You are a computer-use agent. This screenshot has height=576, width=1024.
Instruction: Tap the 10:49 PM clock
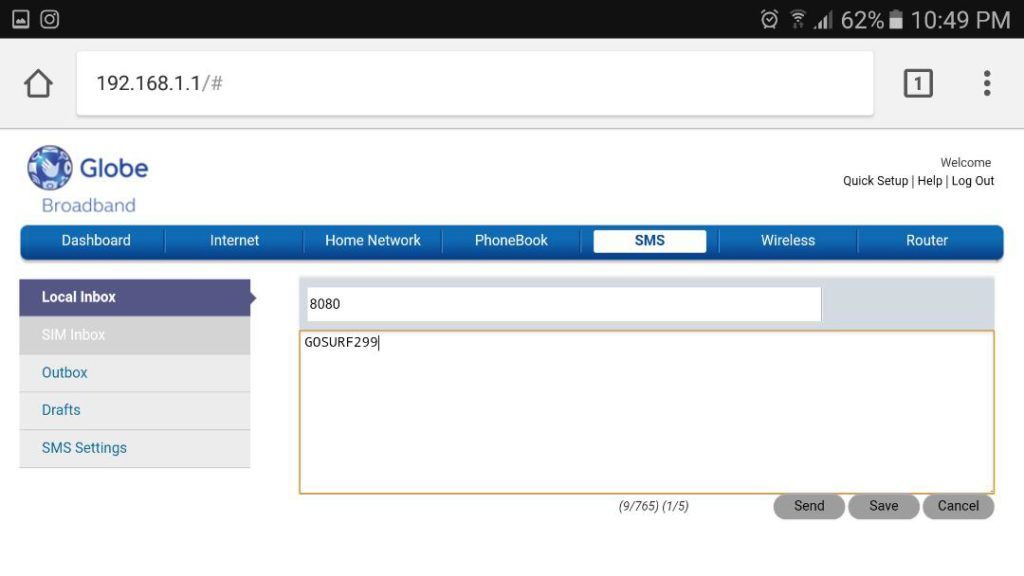960,20
